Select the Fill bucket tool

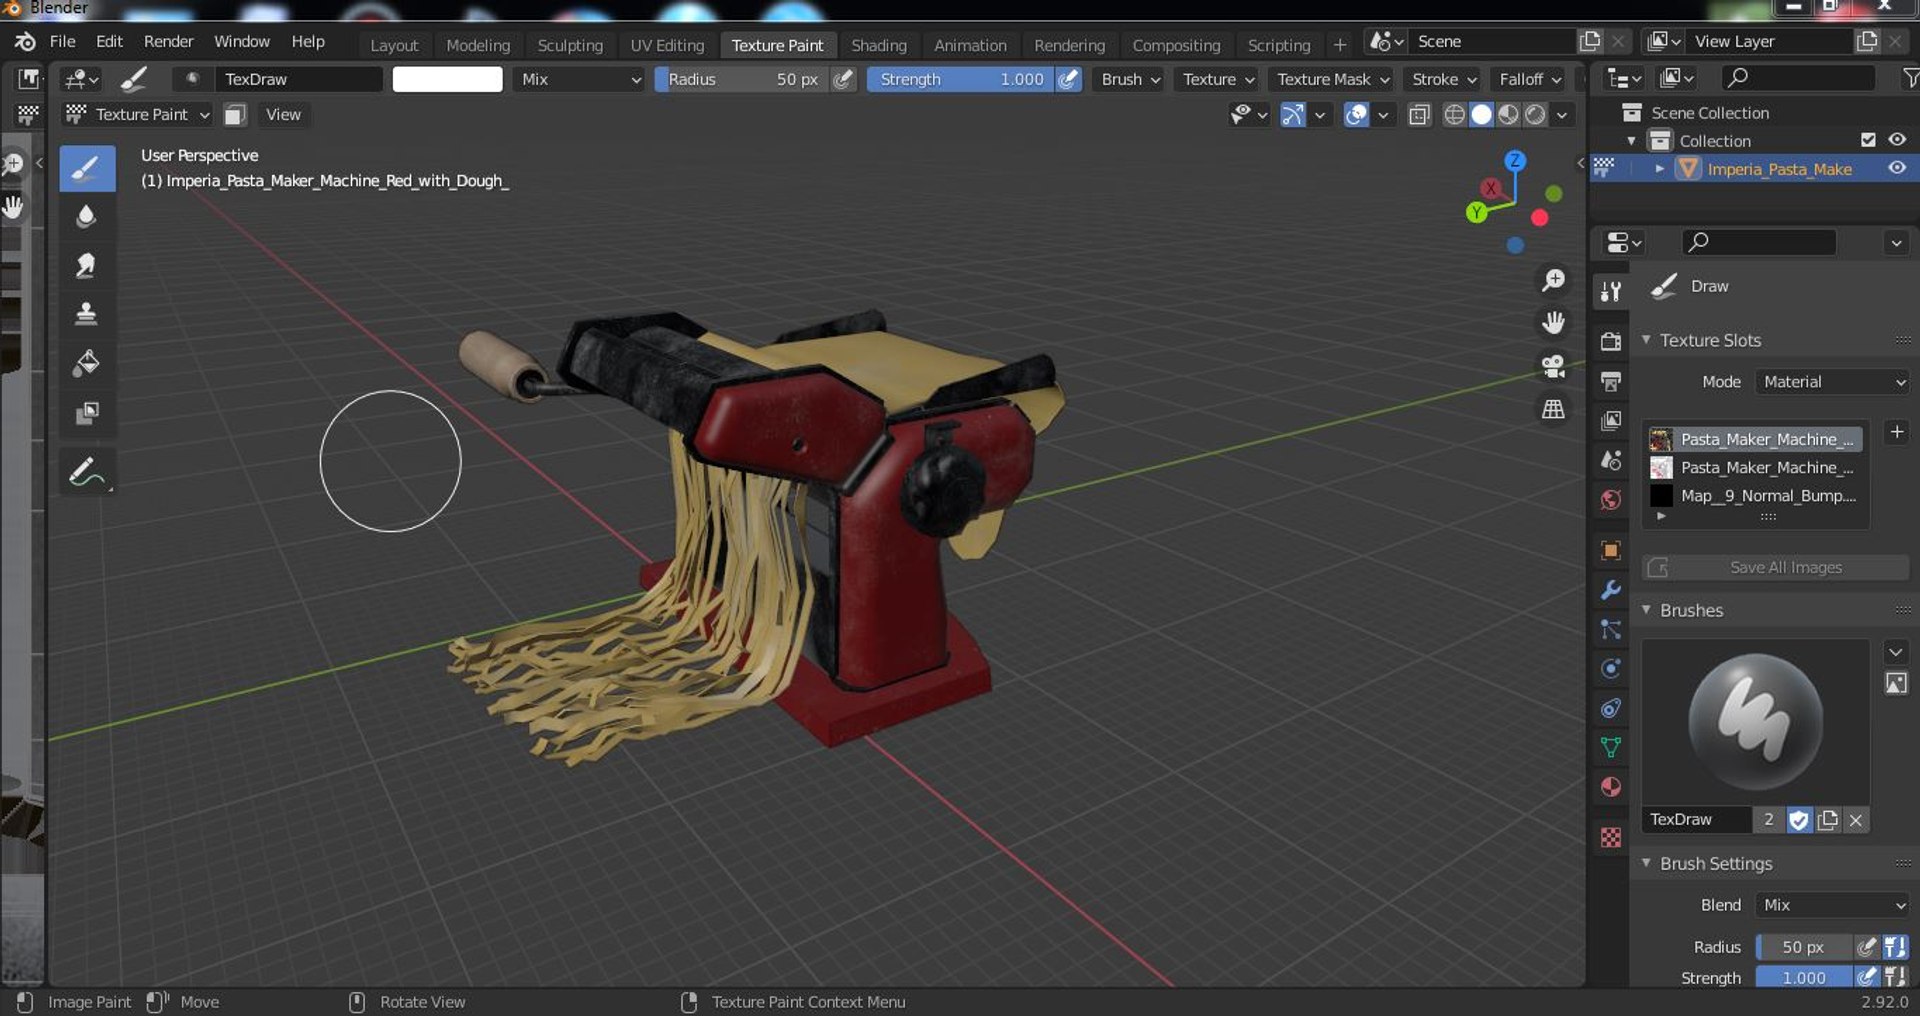(87, 363)
